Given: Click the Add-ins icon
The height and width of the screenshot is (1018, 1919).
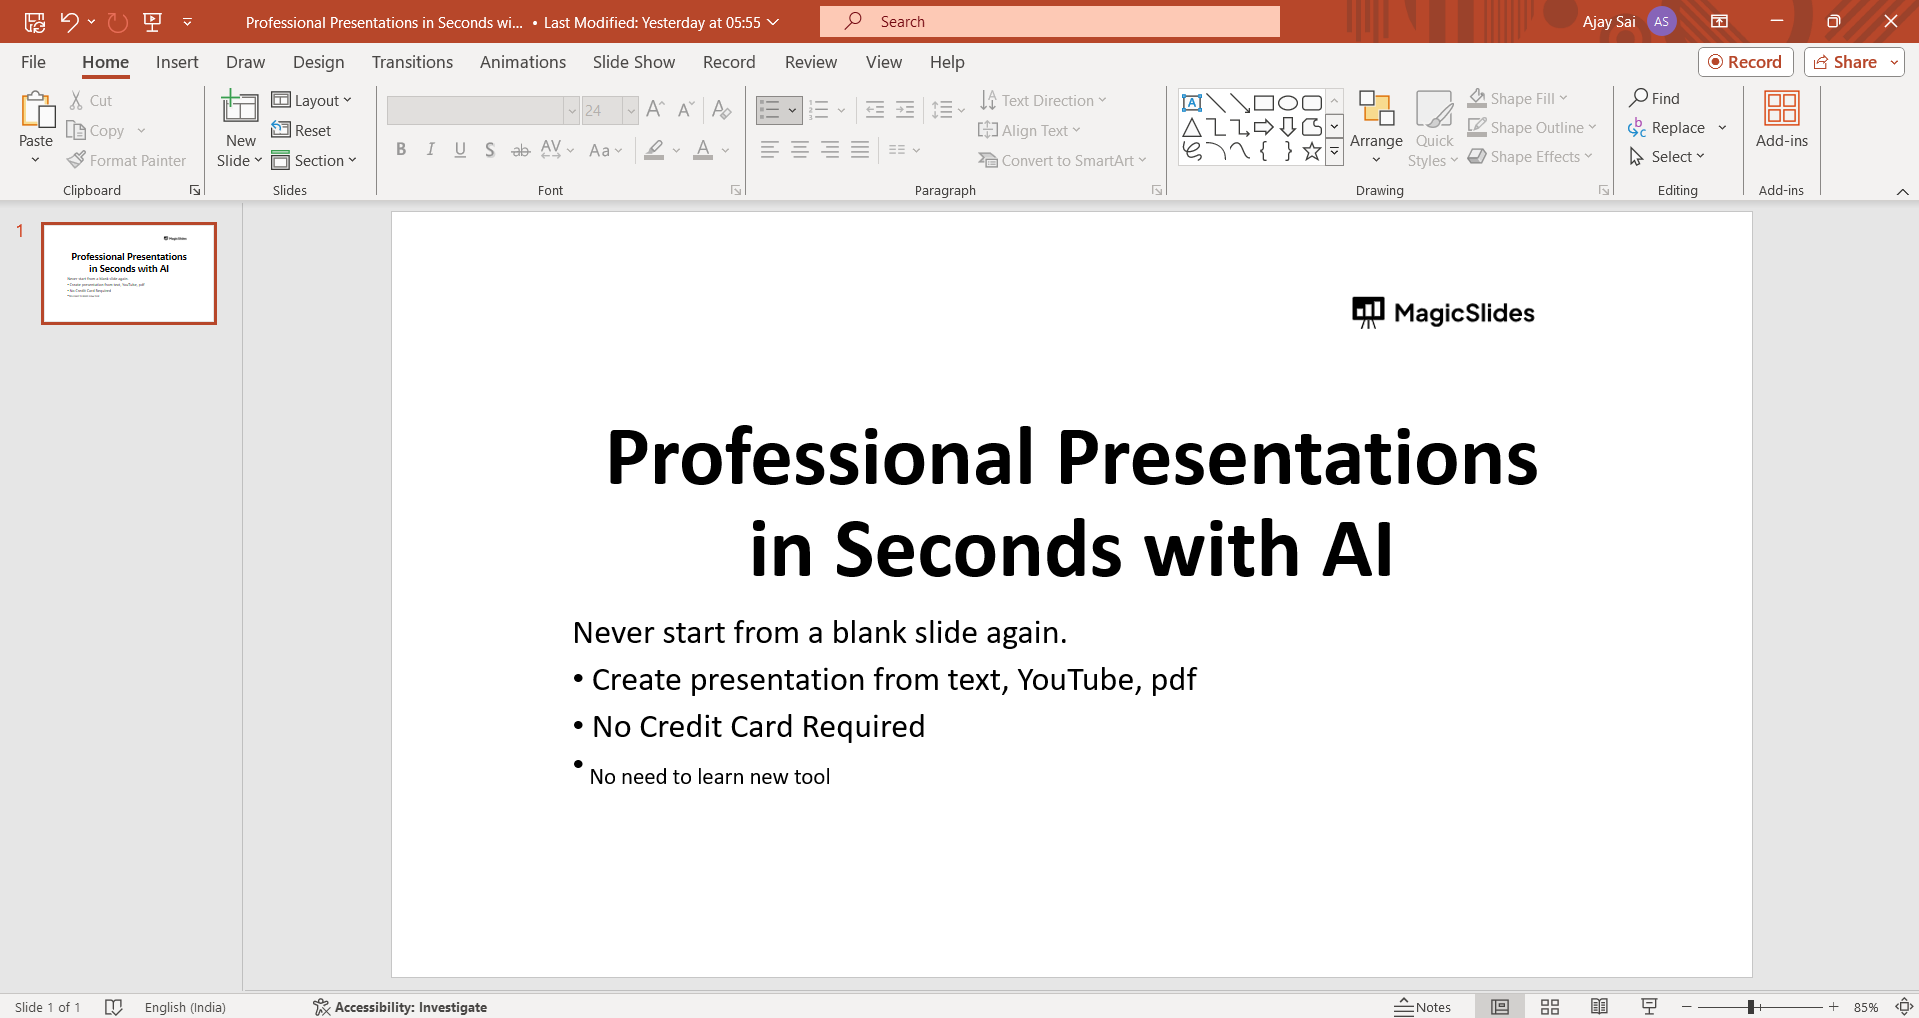Looking at the screenshot, I should [x=1781, y=110].
